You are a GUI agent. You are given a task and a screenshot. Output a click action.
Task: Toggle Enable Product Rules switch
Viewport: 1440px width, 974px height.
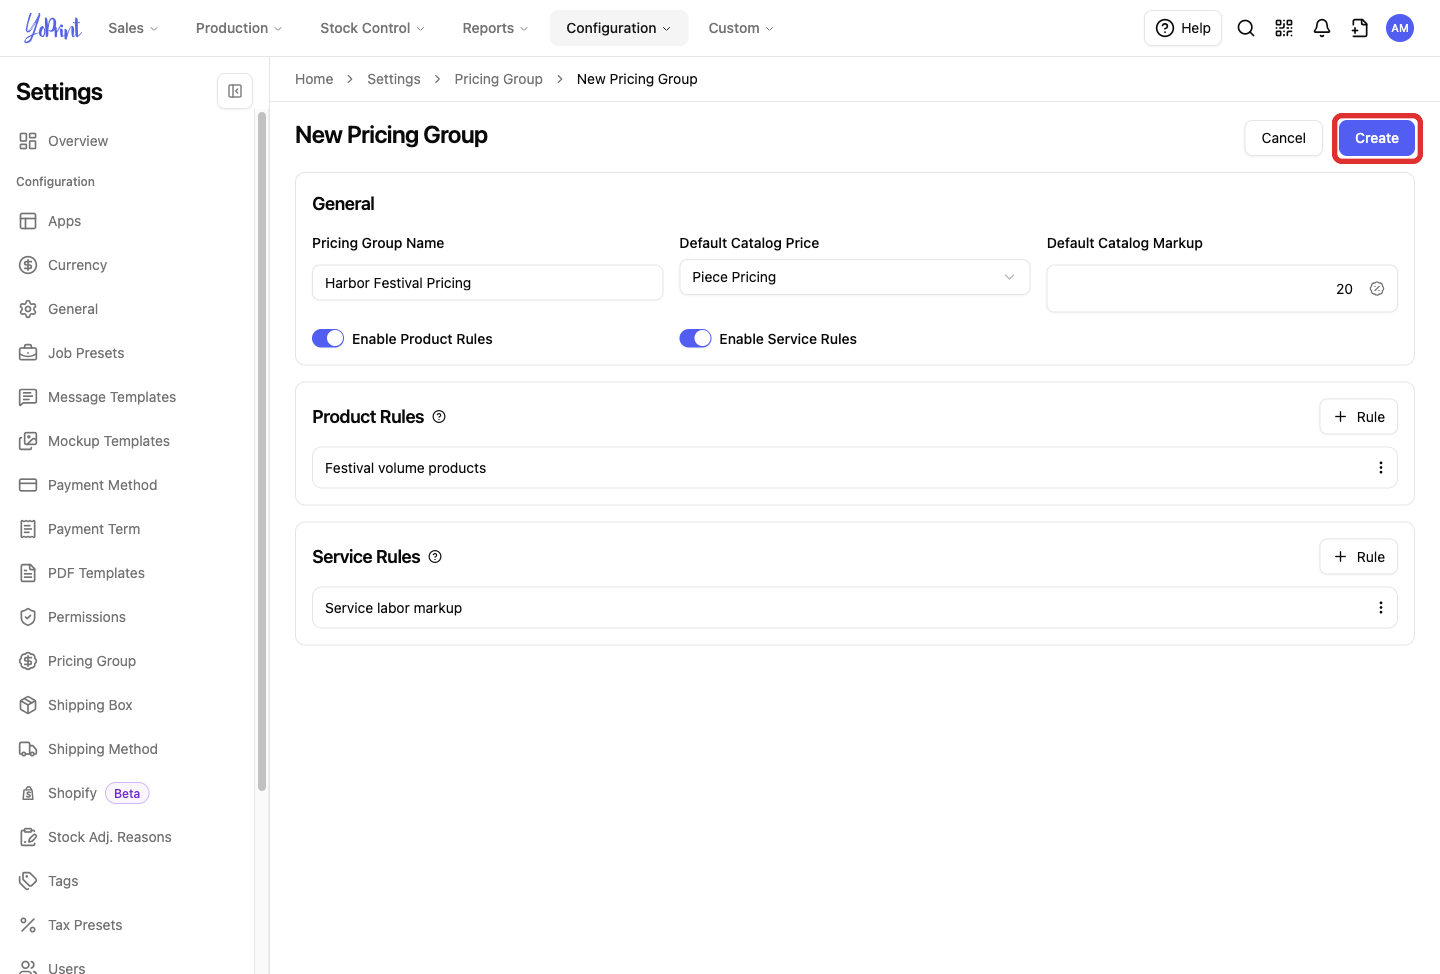coord(328,339)
